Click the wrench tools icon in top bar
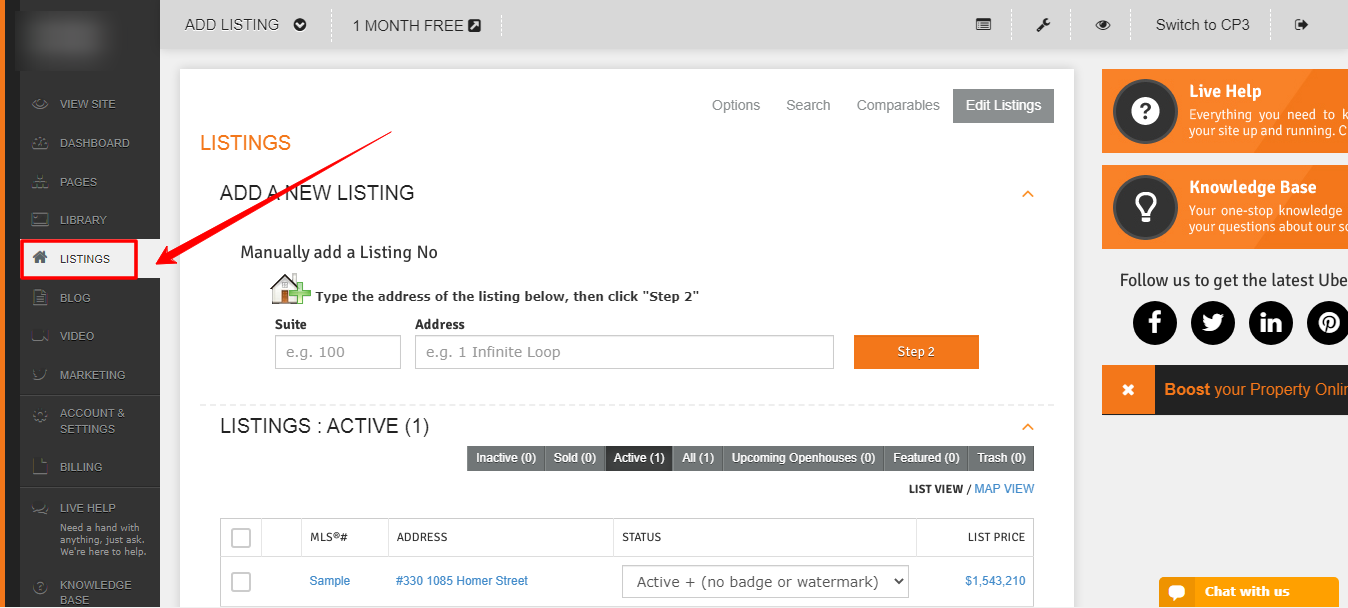 (x=1043, y=25)
